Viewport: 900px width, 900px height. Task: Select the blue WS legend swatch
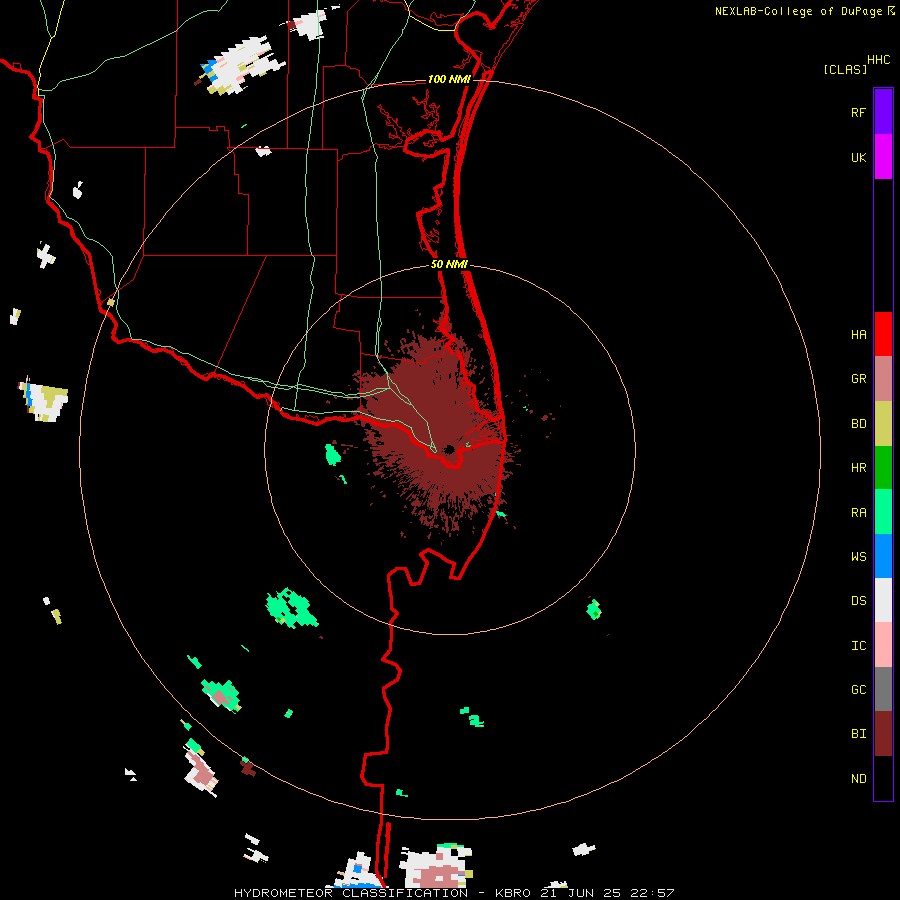(x=883, y=556)
